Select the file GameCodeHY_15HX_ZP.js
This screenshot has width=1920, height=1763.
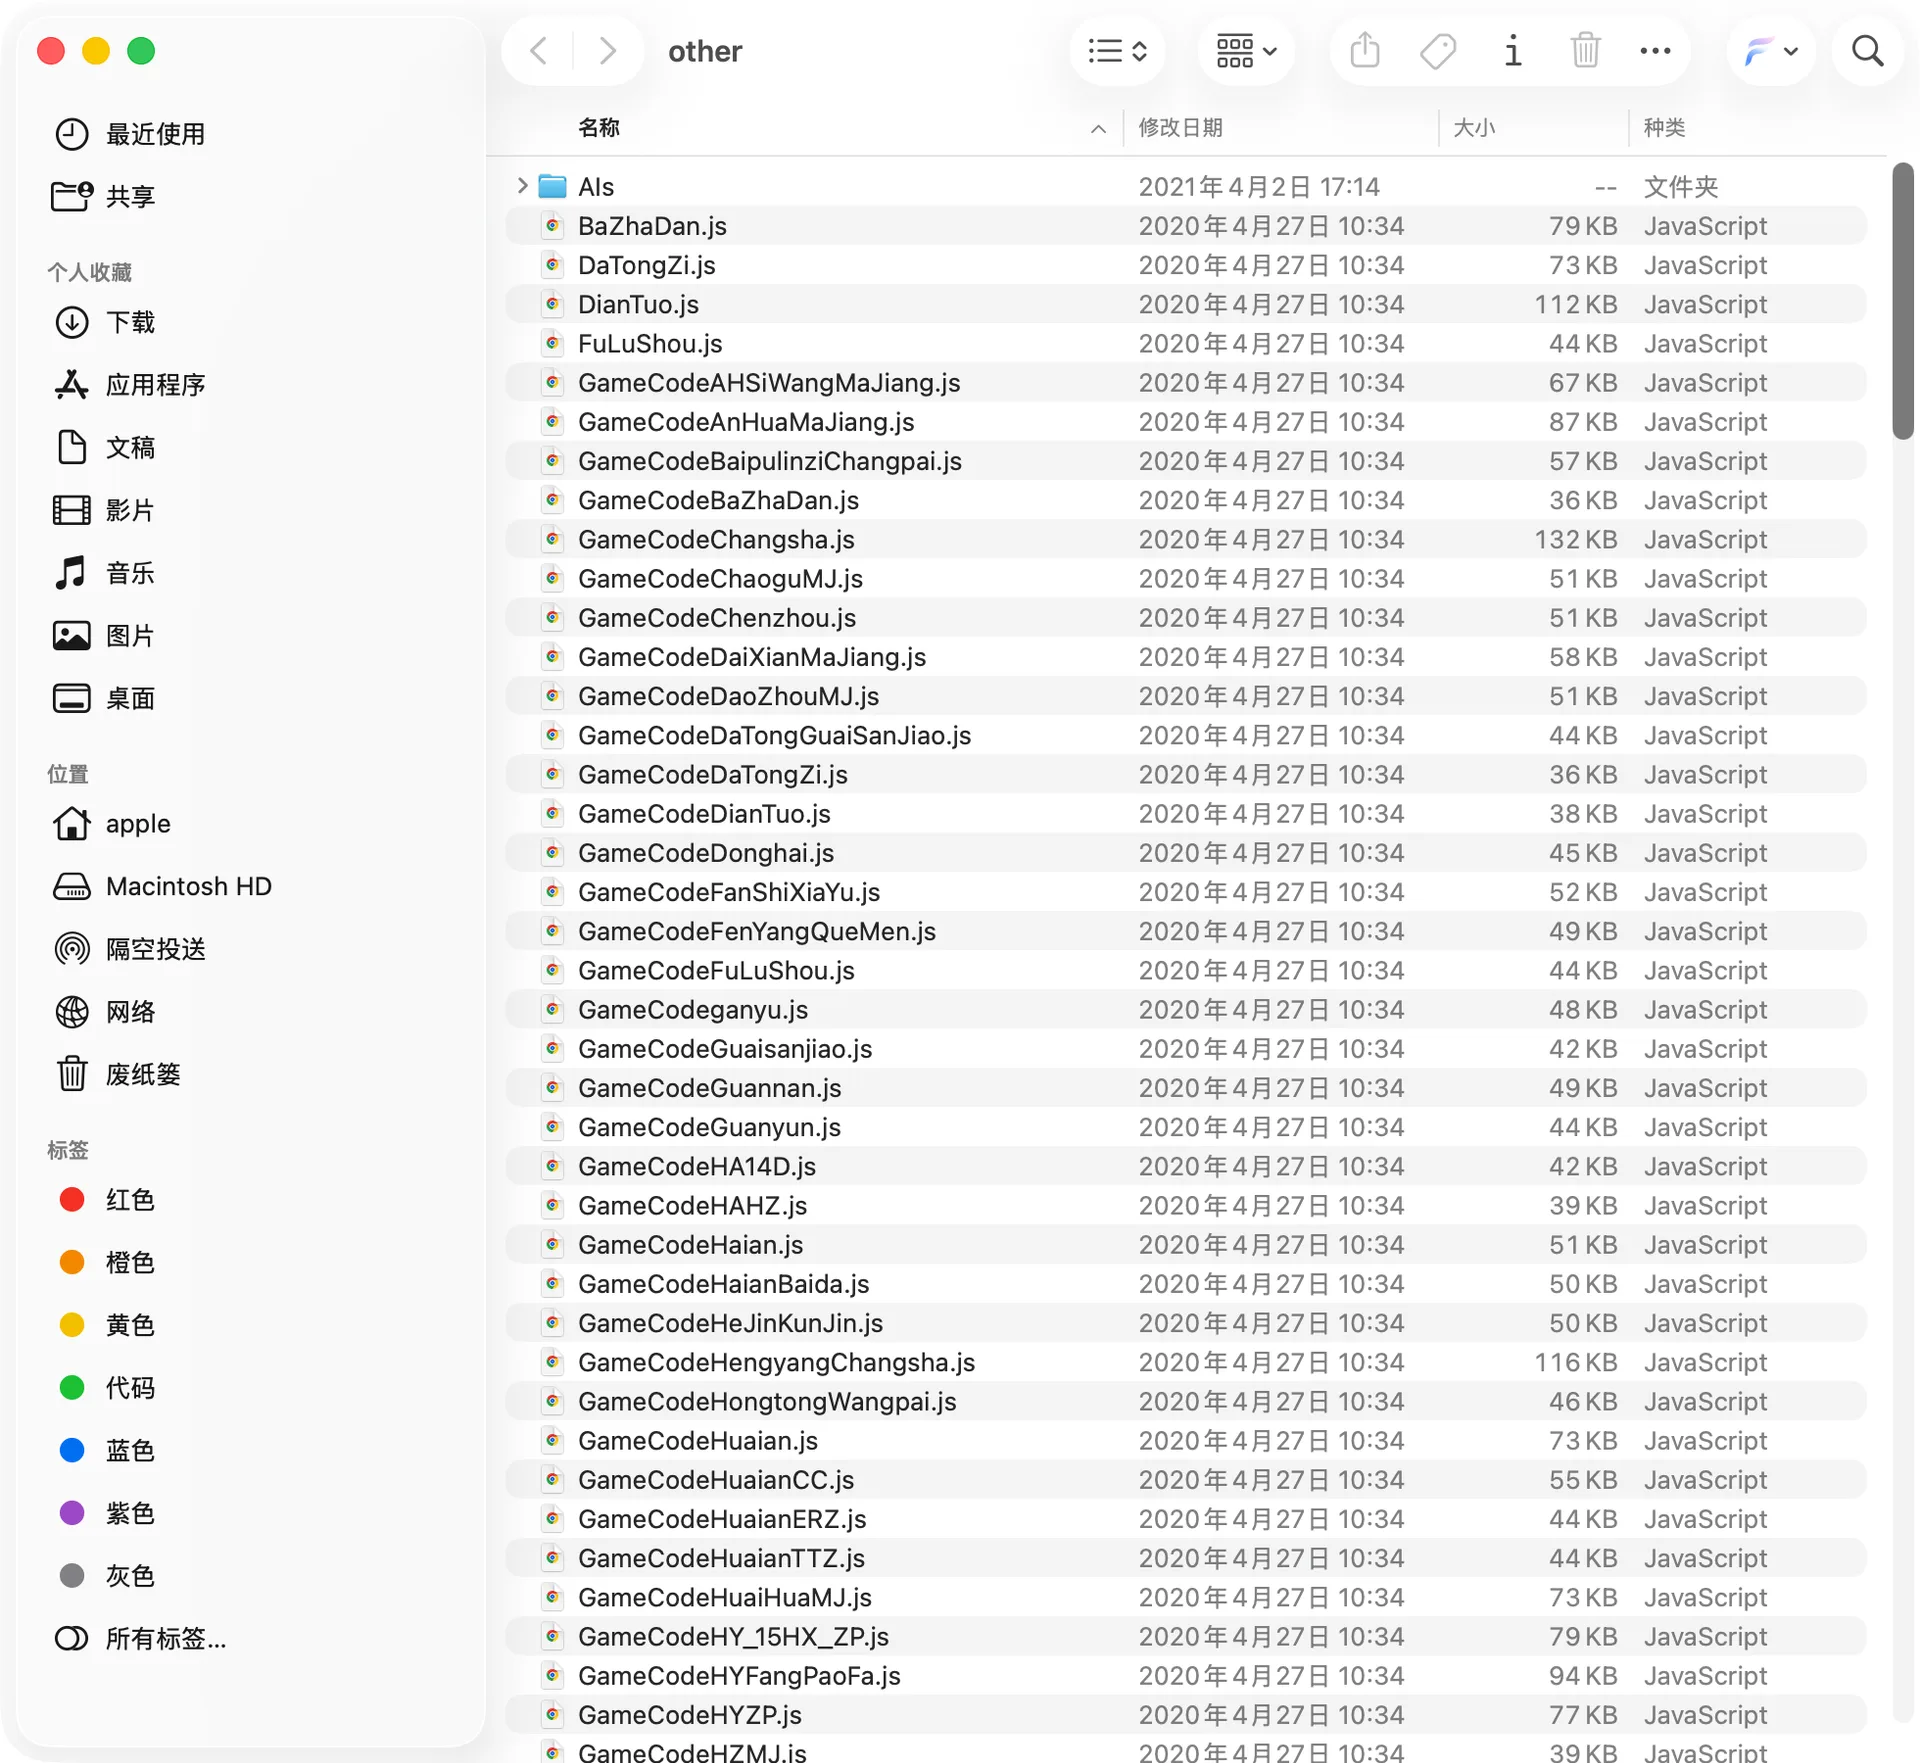(1186, 1636)
